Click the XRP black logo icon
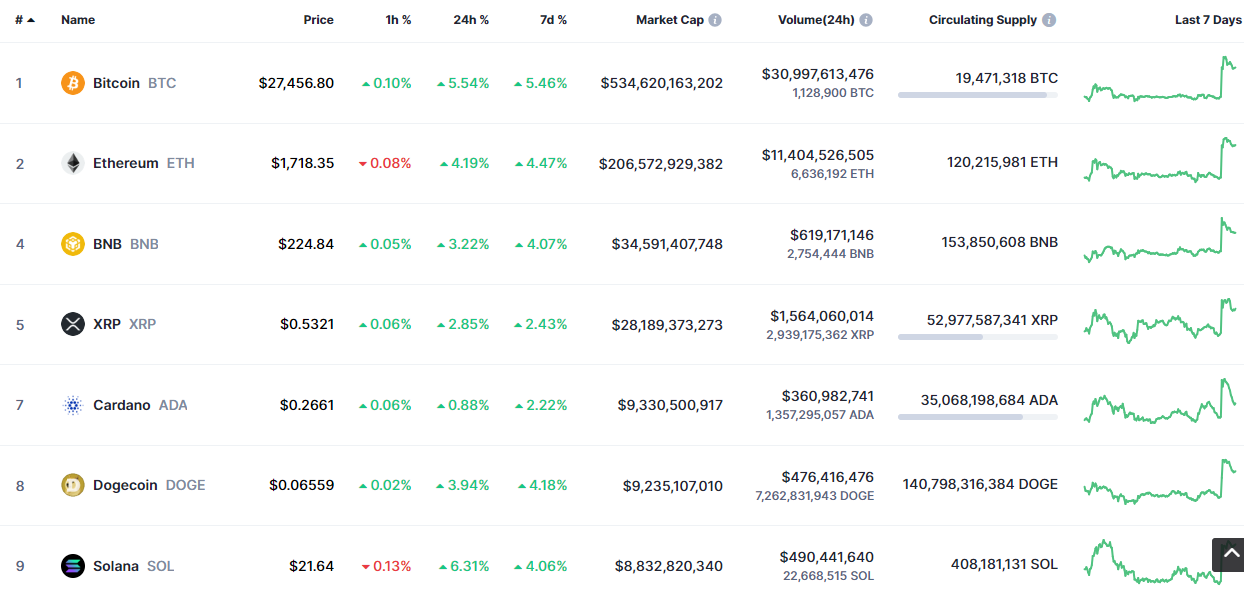 [73, 324]
